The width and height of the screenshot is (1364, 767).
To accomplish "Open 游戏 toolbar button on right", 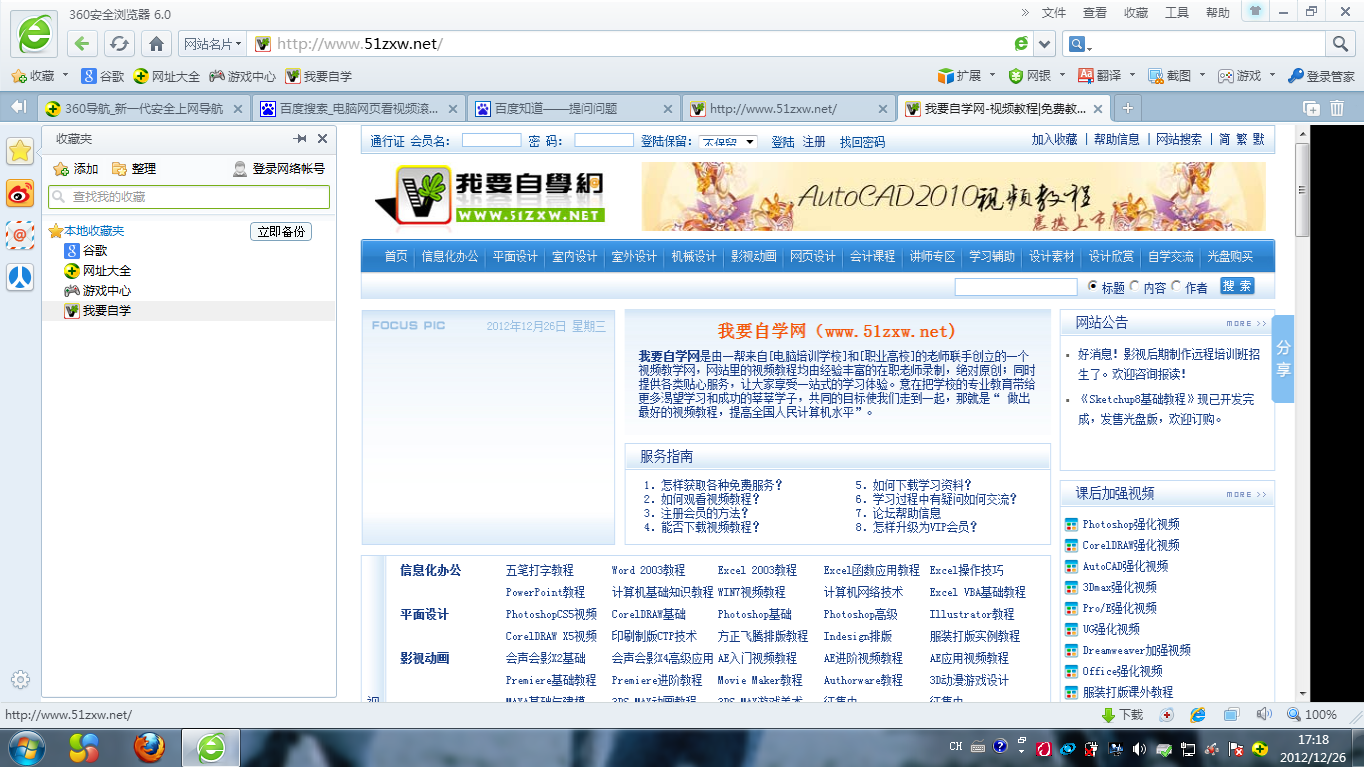I will tap(1239, 75).
